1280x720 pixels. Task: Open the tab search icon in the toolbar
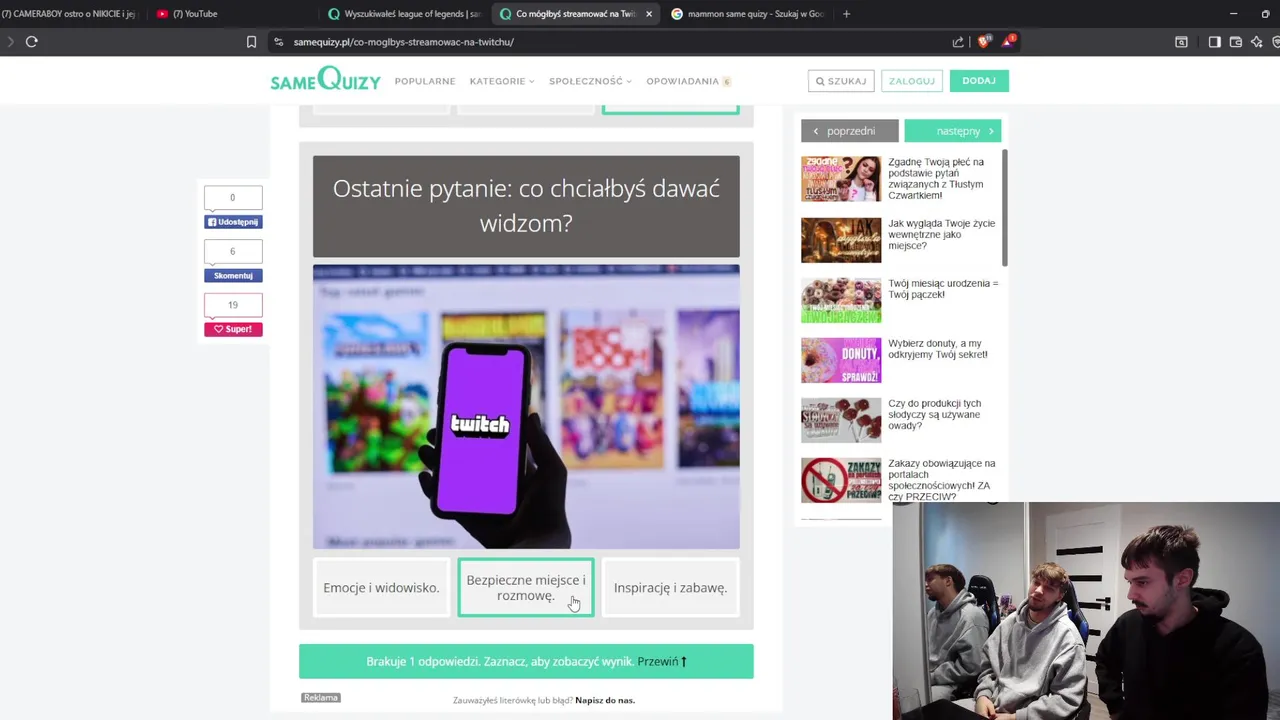(x=1181, y=42)
